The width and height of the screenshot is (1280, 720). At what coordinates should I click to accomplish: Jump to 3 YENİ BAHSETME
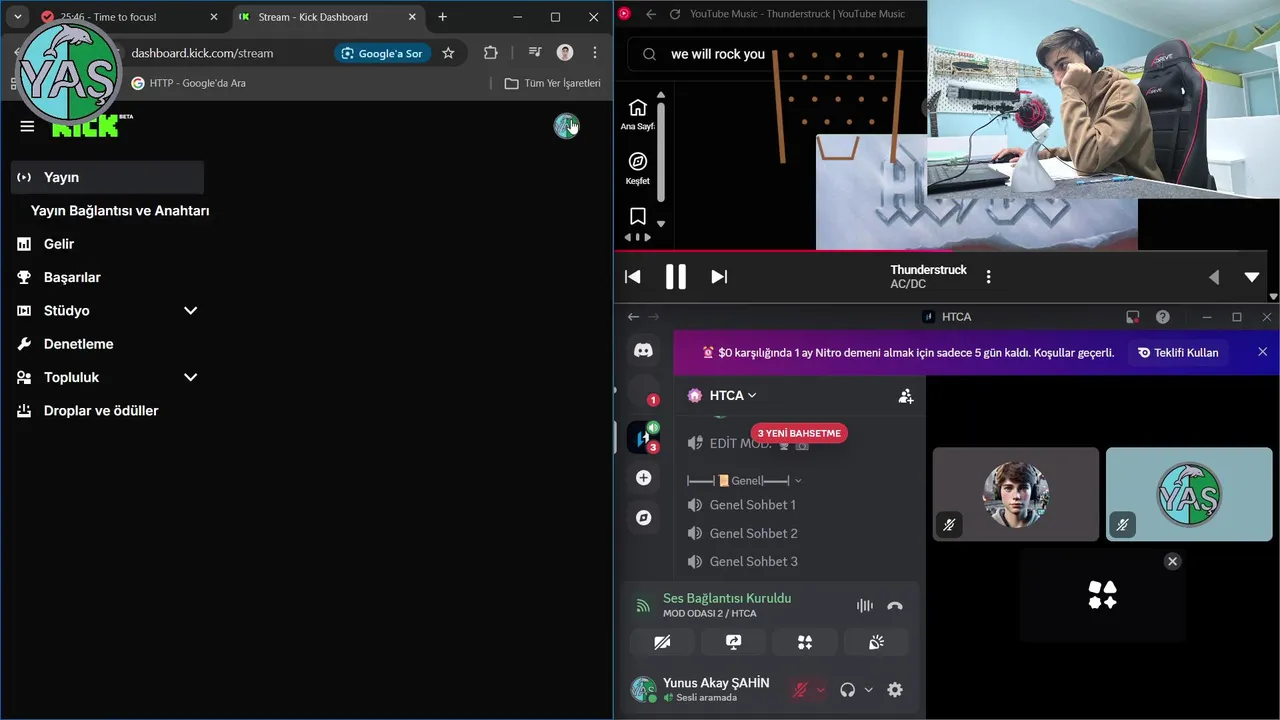point(799,433)
